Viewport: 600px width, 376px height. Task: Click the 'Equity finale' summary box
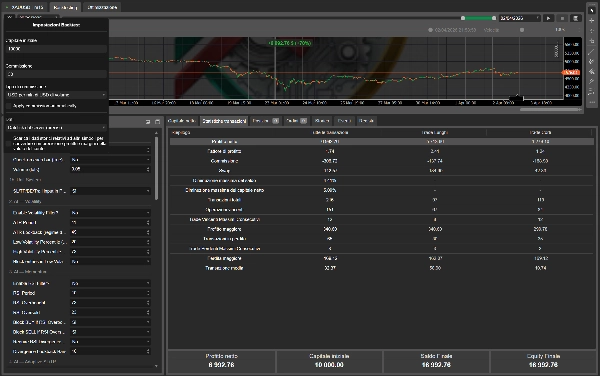(543, 361)
